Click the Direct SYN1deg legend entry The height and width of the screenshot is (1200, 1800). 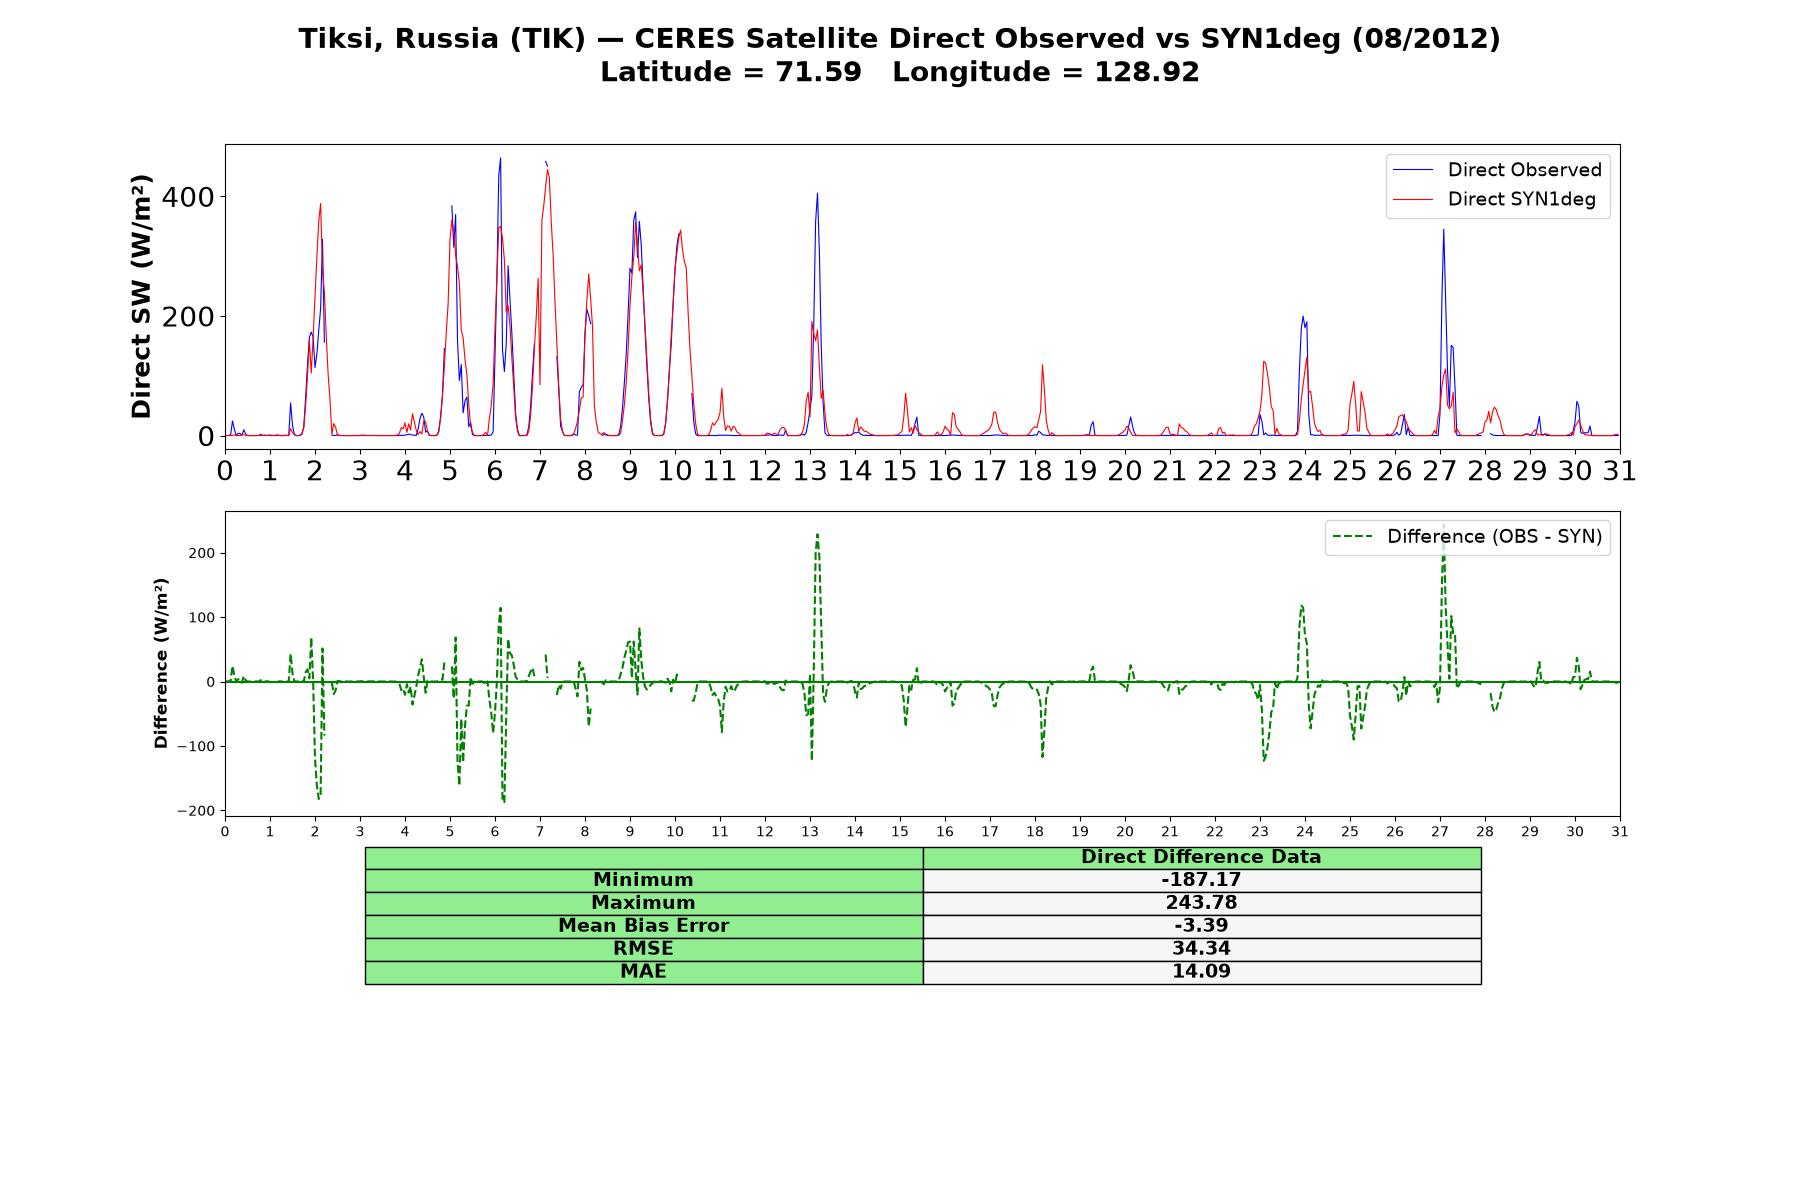(1494, 199)
